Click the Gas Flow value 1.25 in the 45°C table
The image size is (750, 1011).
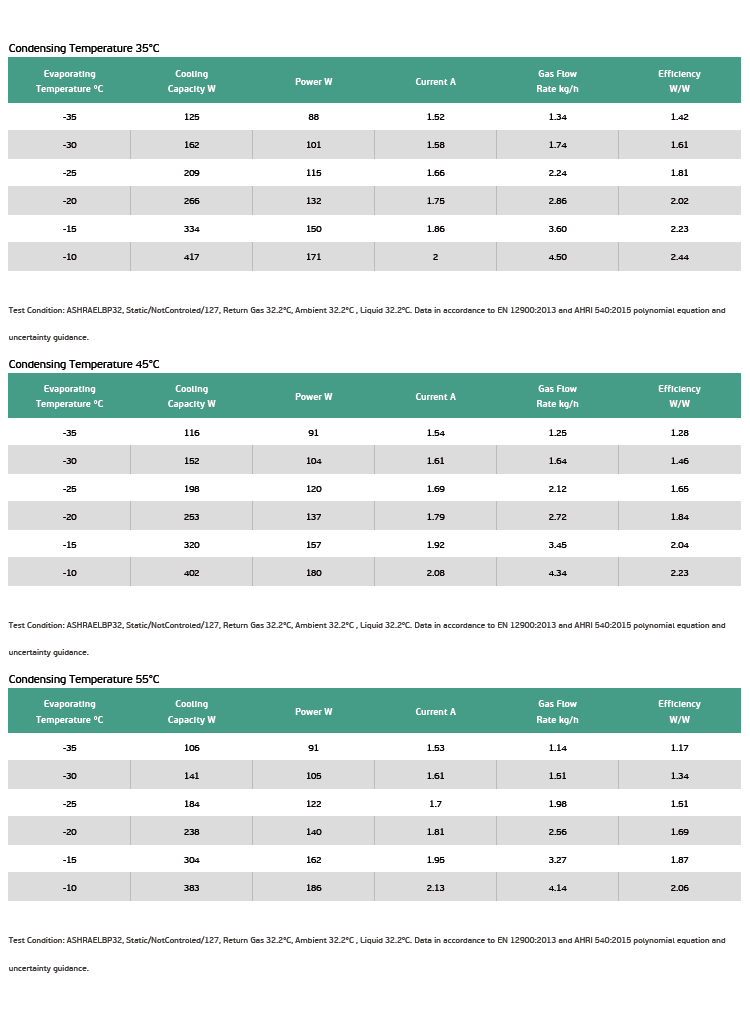(x=557, y=433)
